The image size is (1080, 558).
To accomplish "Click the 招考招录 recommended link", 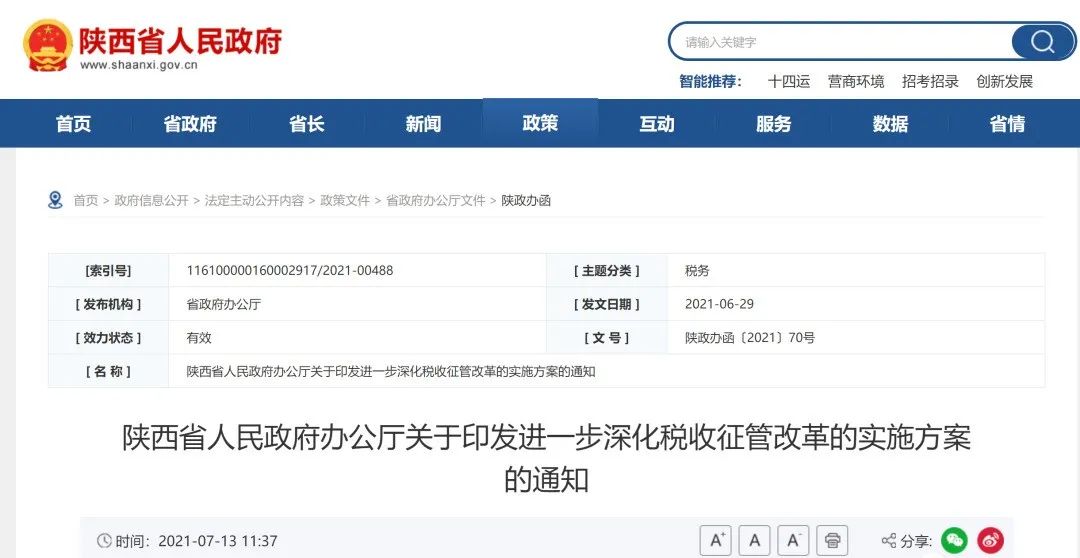I will [930, 81].
